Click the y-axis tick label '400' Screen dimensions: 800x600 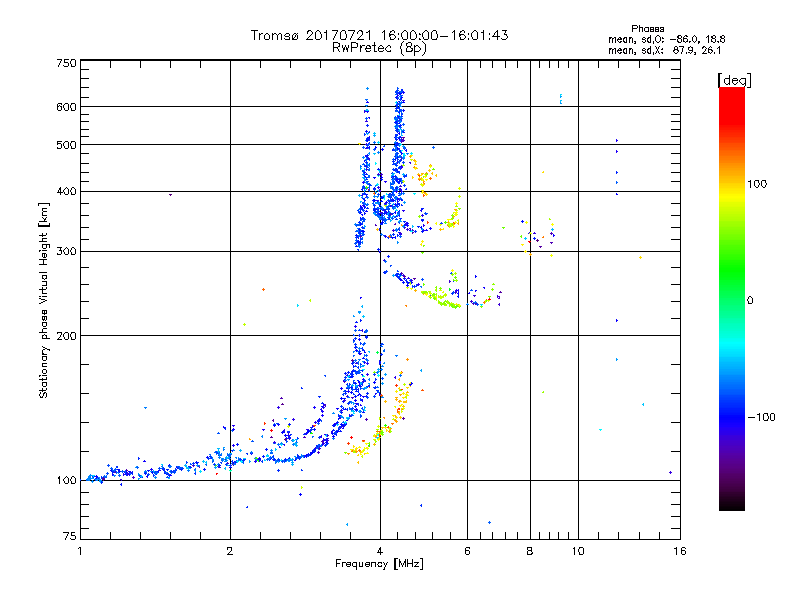pos(66,192)
